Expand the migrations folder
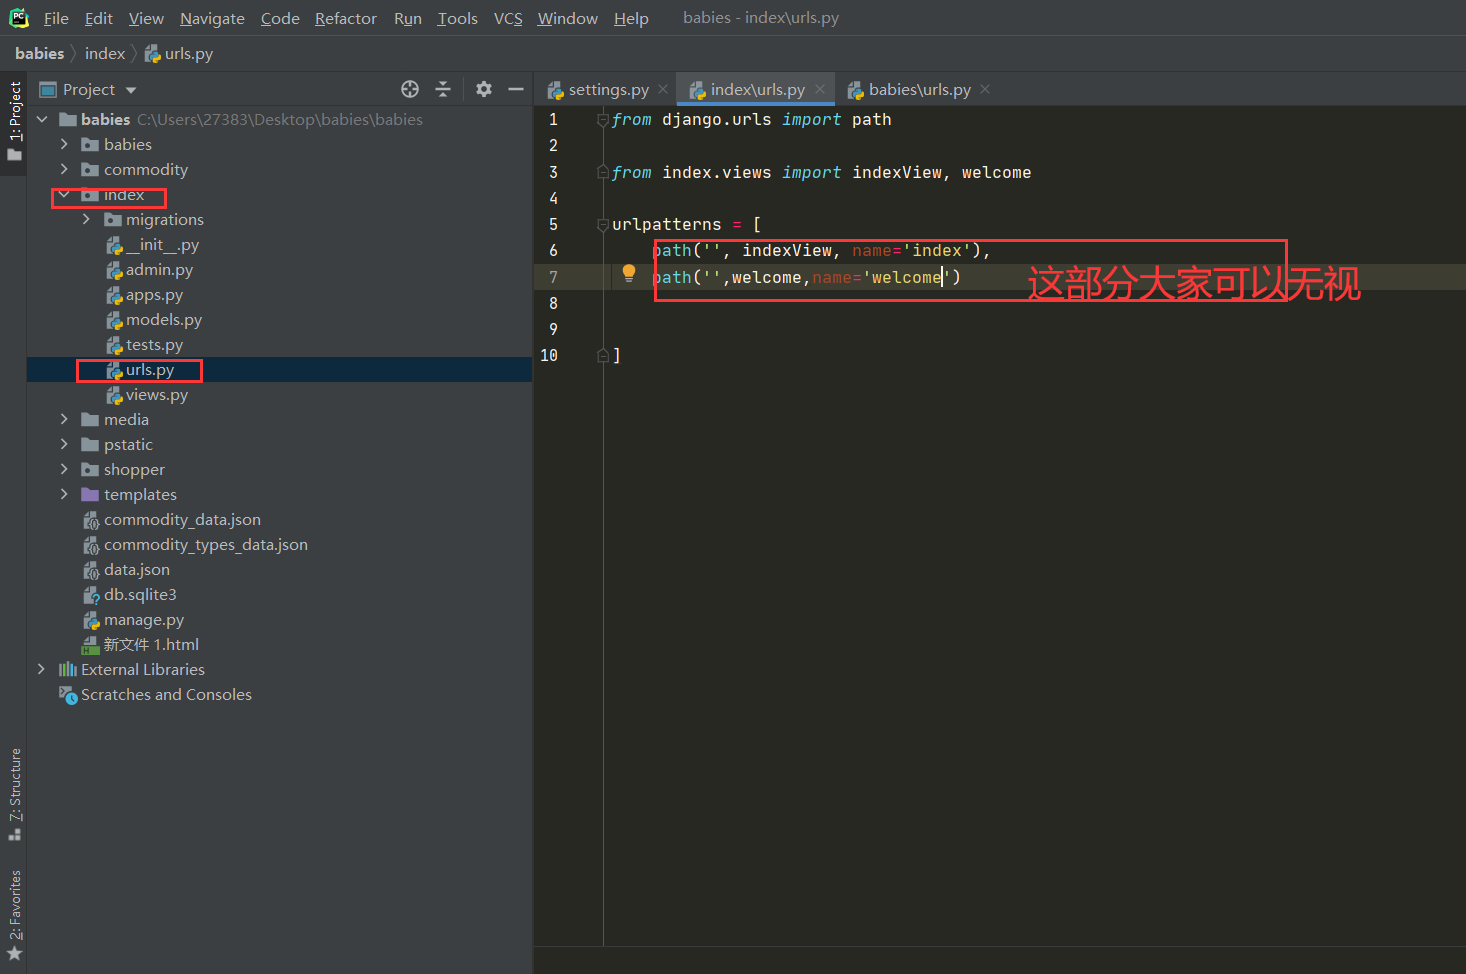This screenshot has height=974, width=1466. [x=86, y=219]
